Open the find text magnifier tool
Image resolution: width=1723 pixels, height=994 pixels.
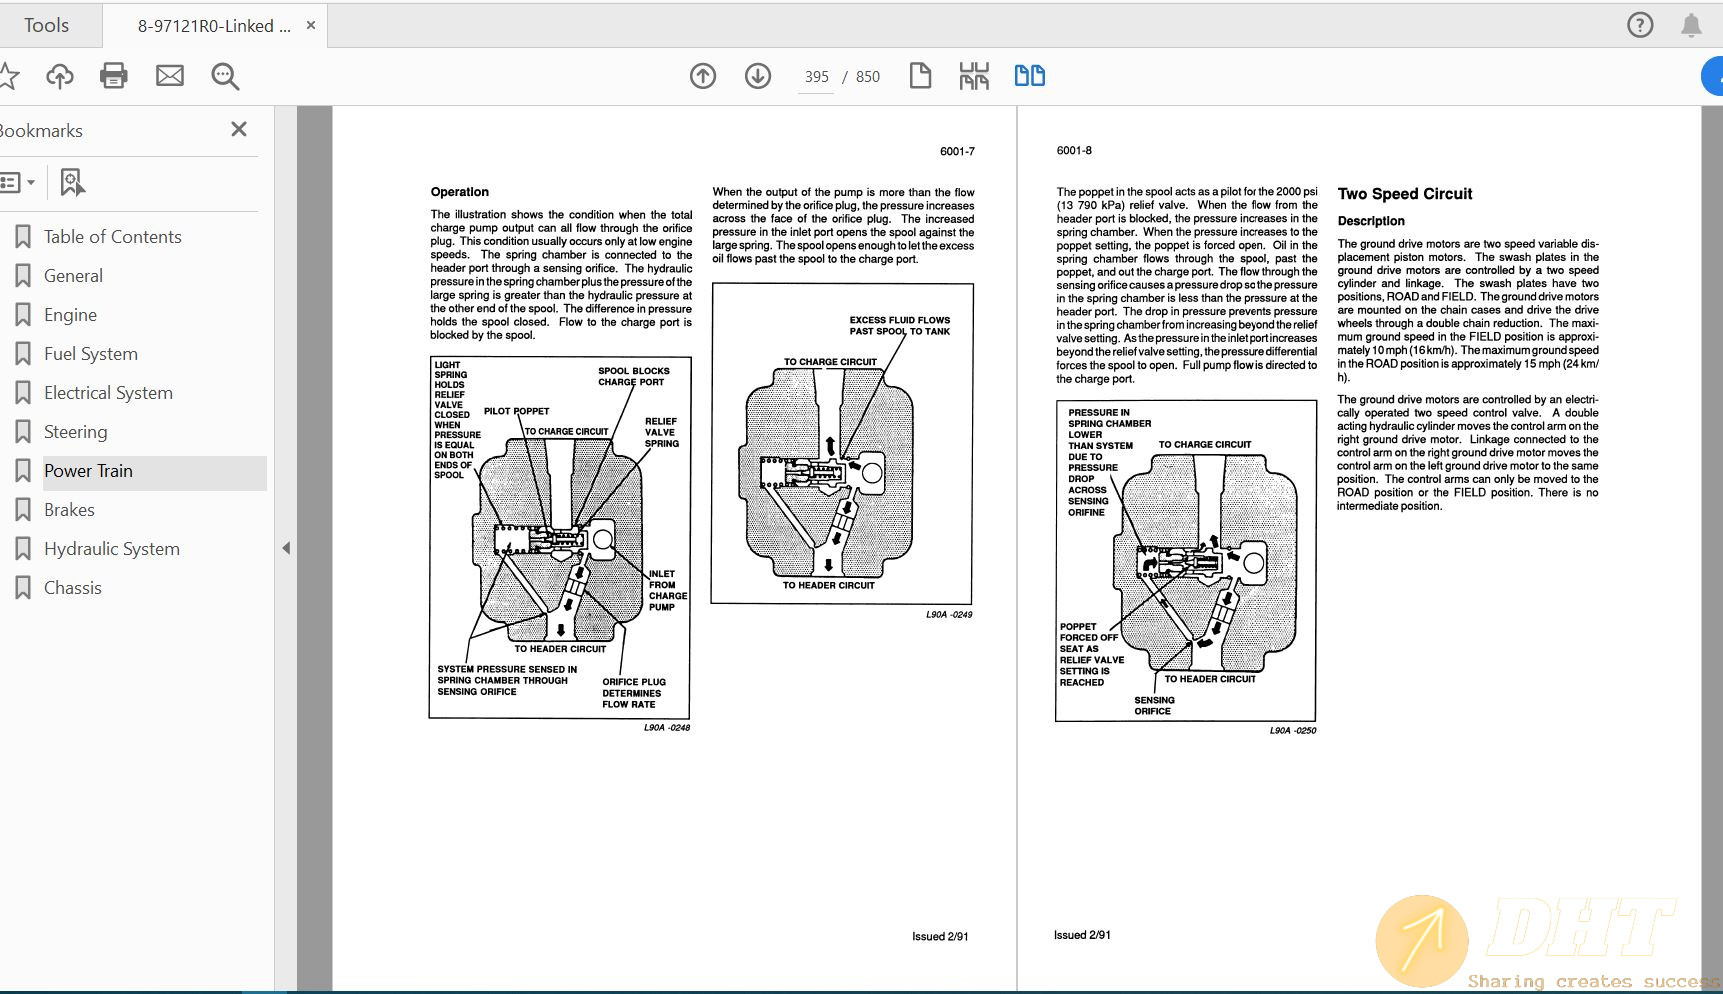(225, 76)
